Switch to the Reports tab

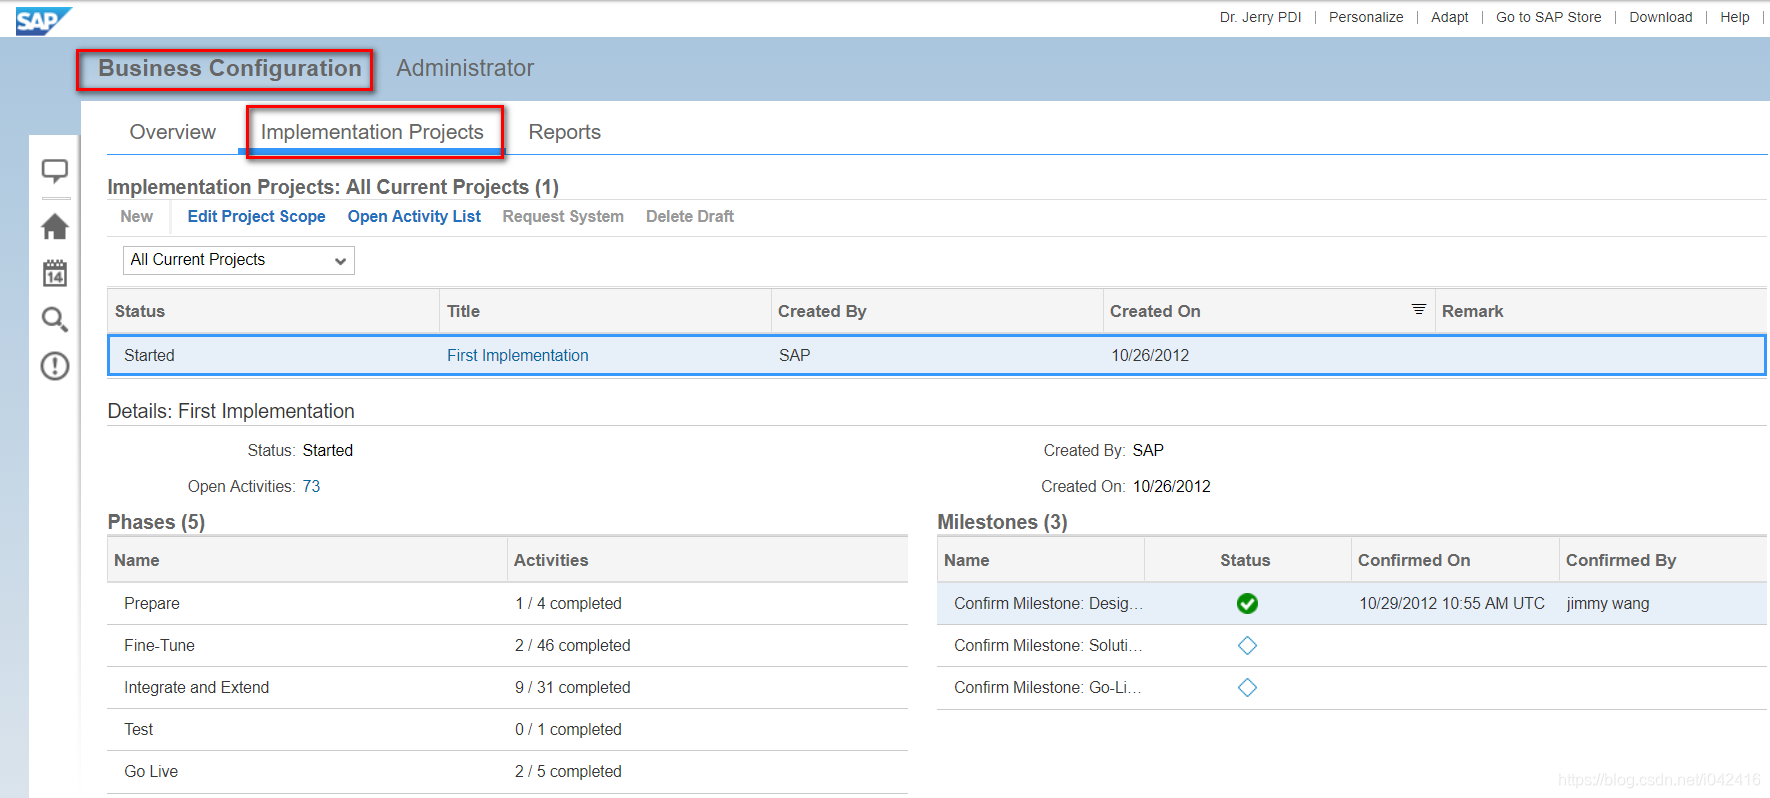tap(565, 132)
